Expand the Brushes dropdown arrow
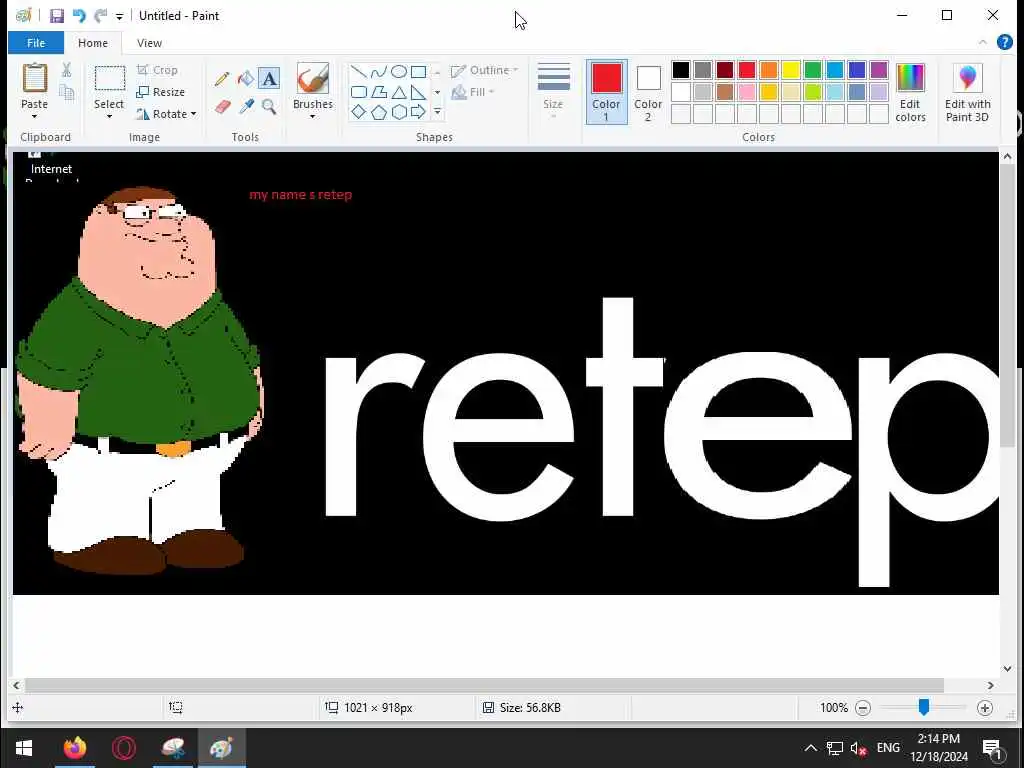Image resolution: width=1024 pixels, height=768 pixels. coord(312,117)
